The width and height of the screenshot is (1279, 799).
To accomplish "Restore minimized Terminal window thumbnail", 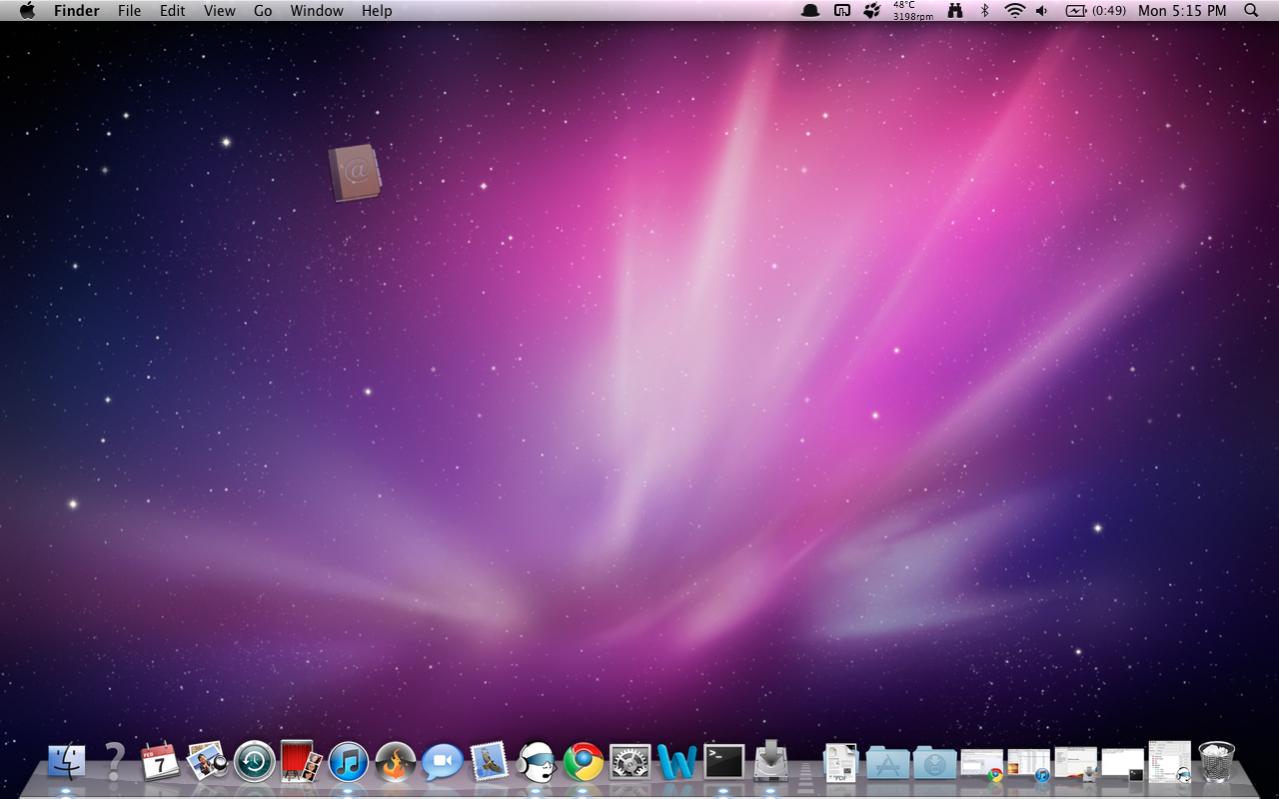I will point(1122,764).
